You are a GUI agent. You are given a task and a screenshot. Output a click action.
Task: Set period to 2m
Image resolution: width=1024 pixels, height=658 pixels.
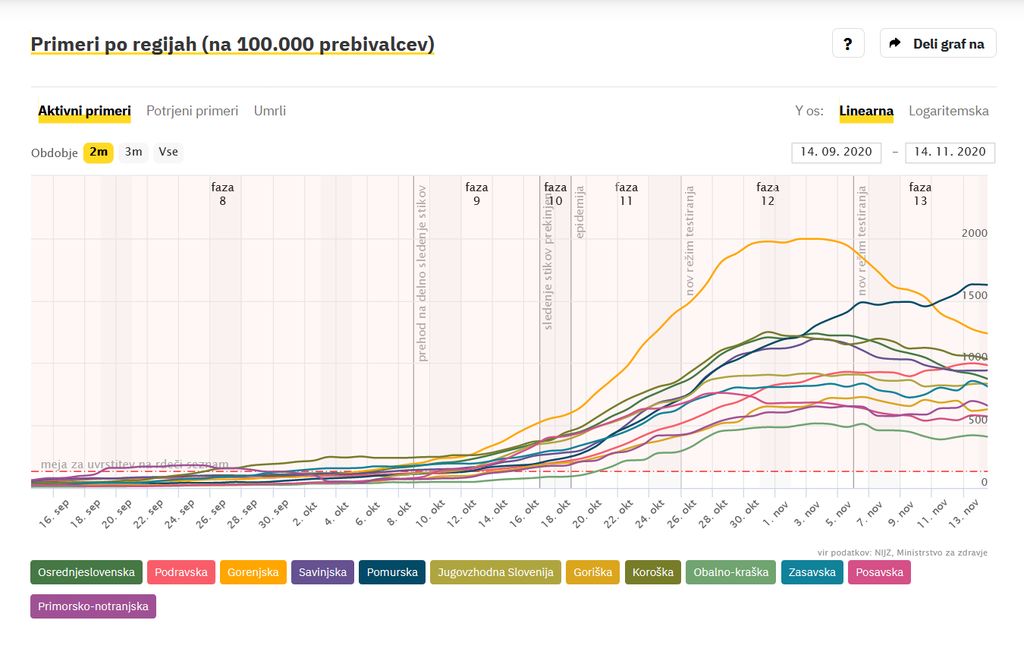tap(98, 152)
